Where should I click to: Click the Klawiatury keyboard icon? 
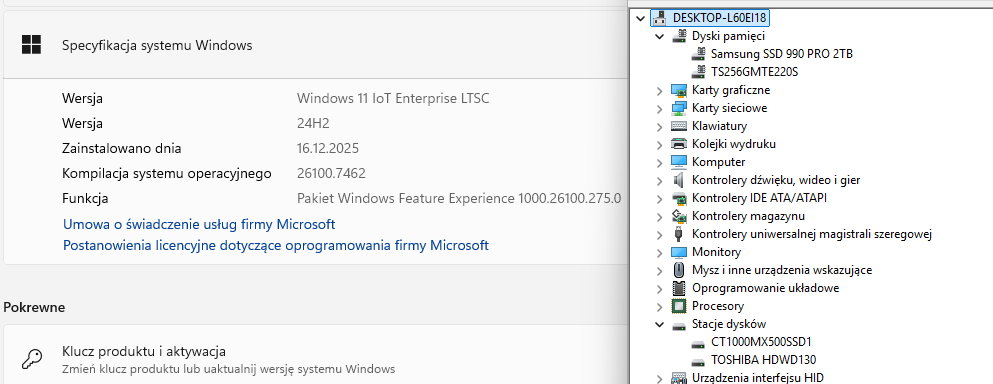point(678,126)
